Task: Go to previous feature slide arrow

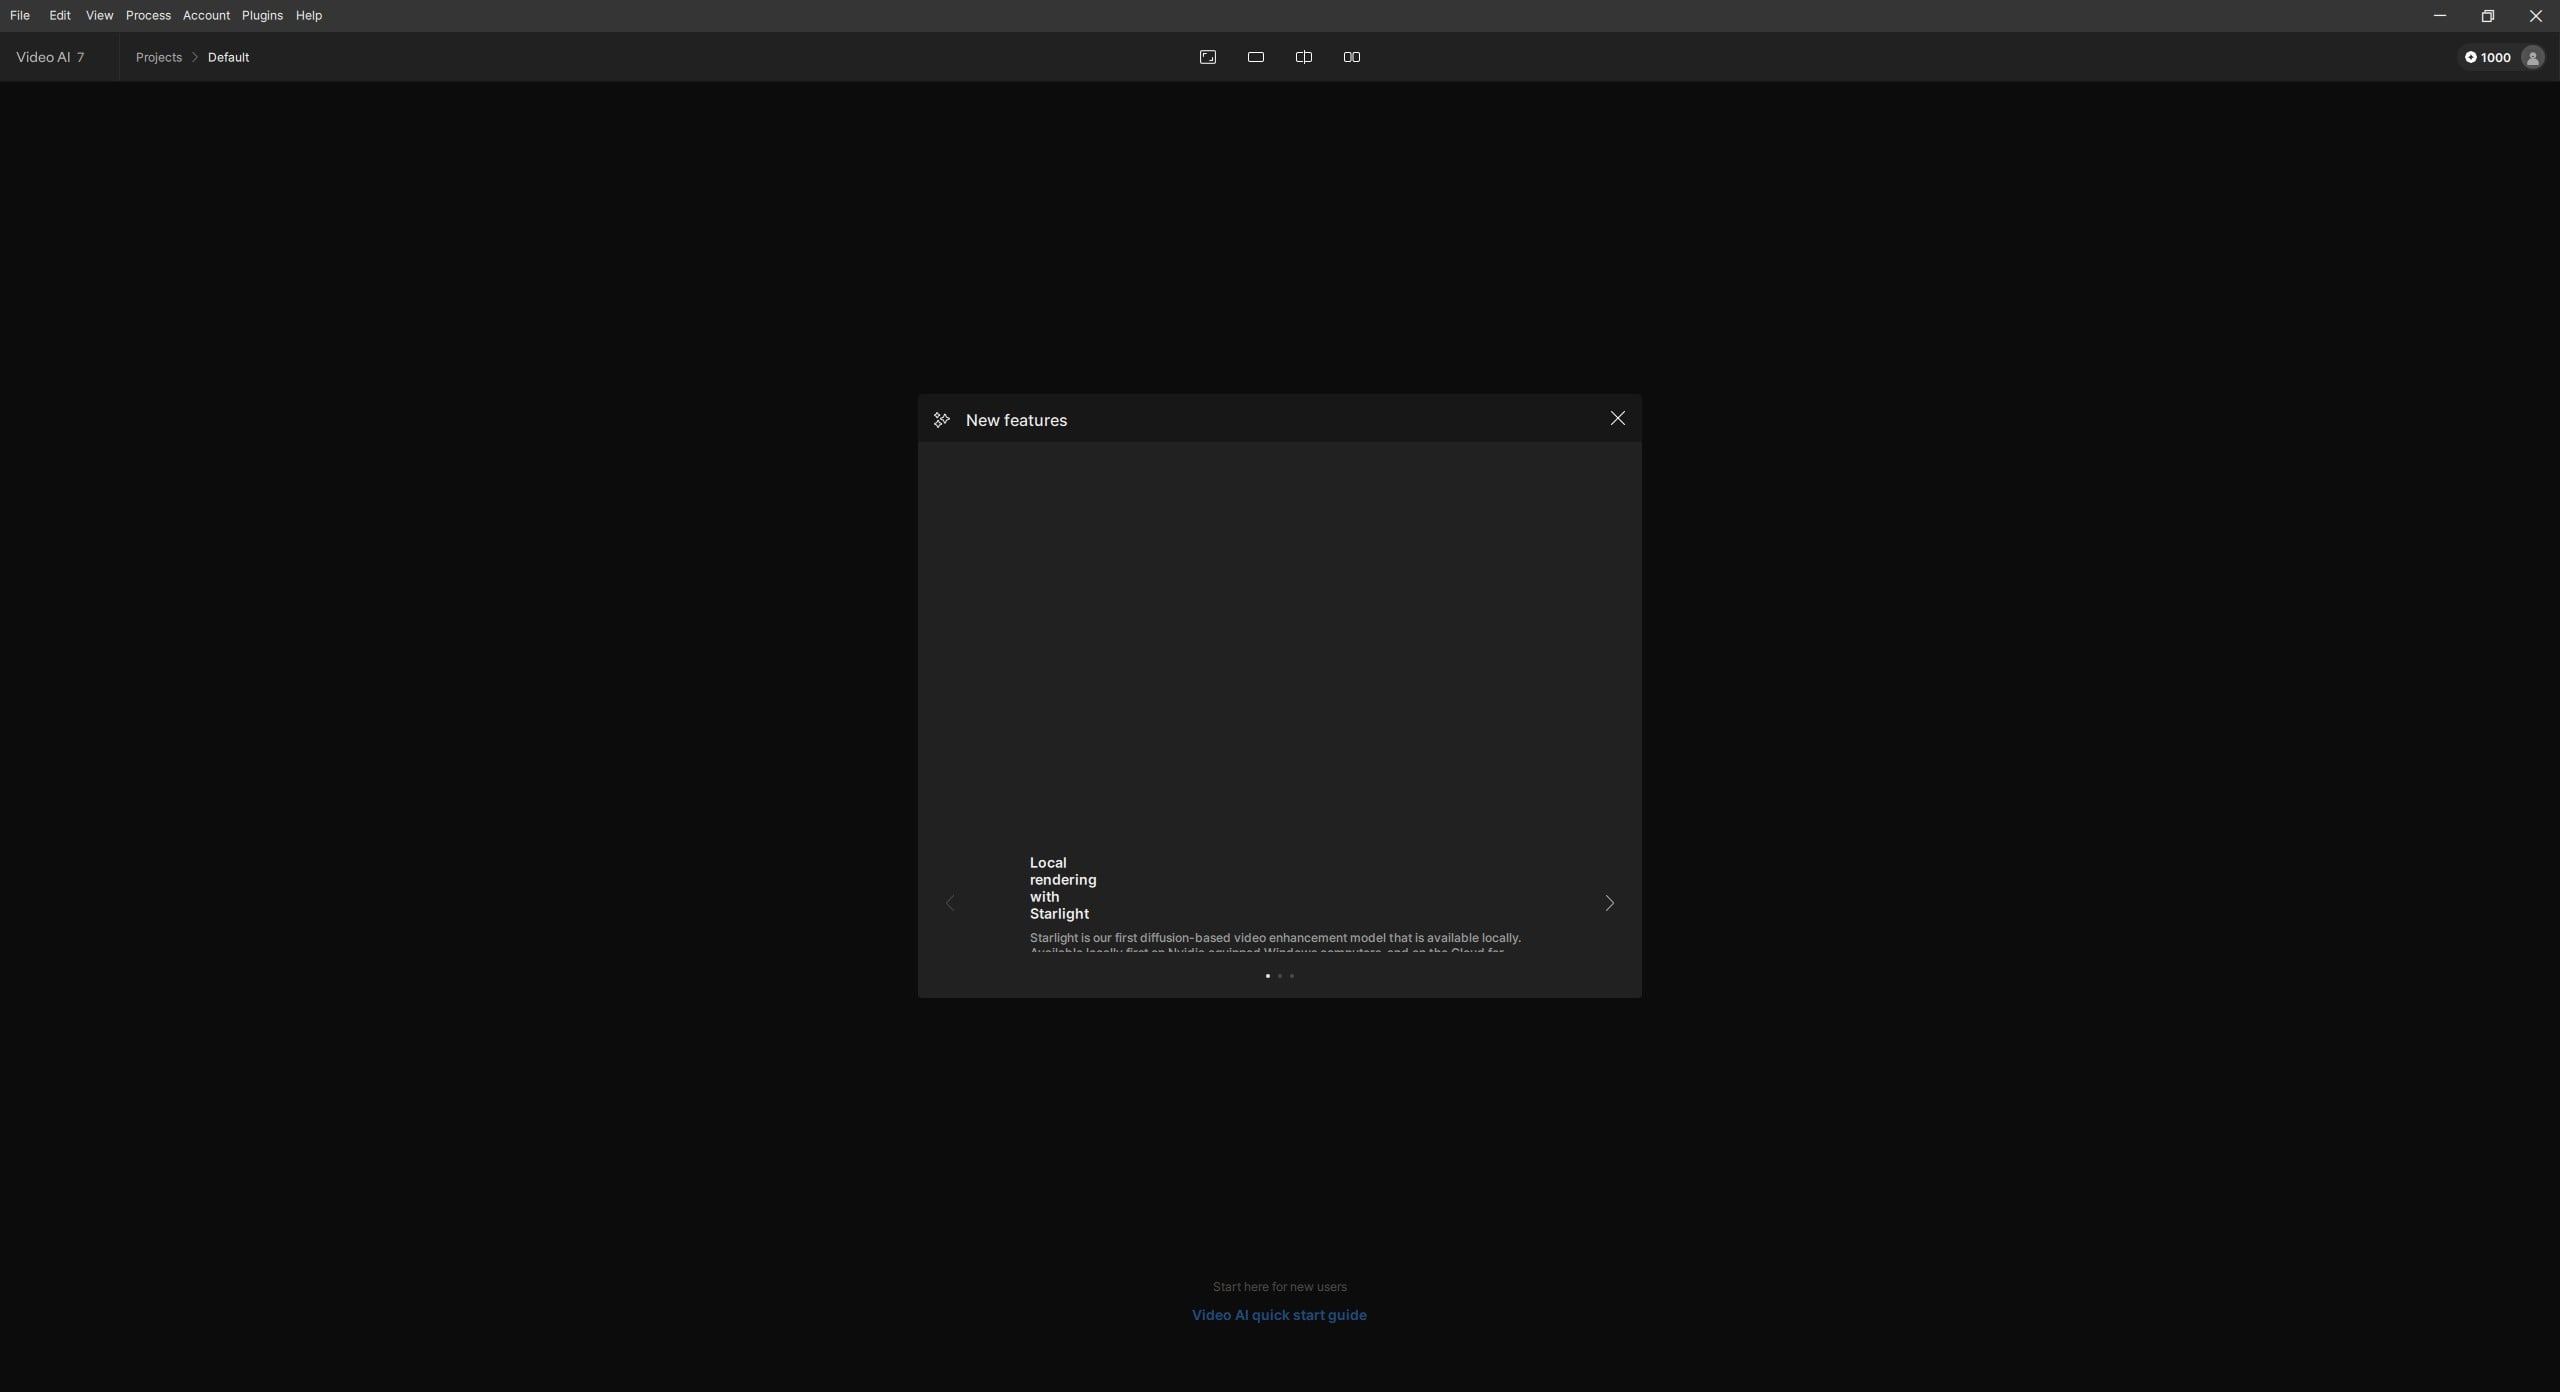Action: tap(950, 903)
